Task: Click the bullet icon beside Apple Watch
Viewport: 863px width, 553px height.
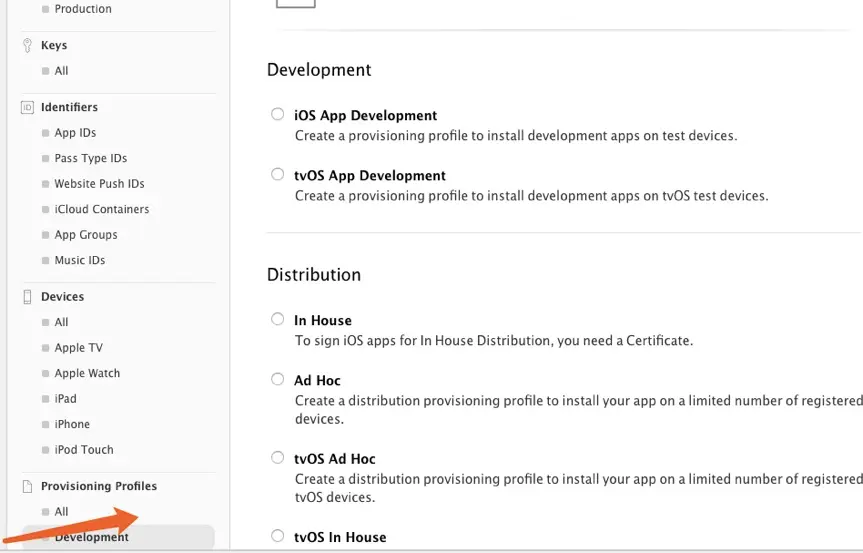Action: (46, 374)
